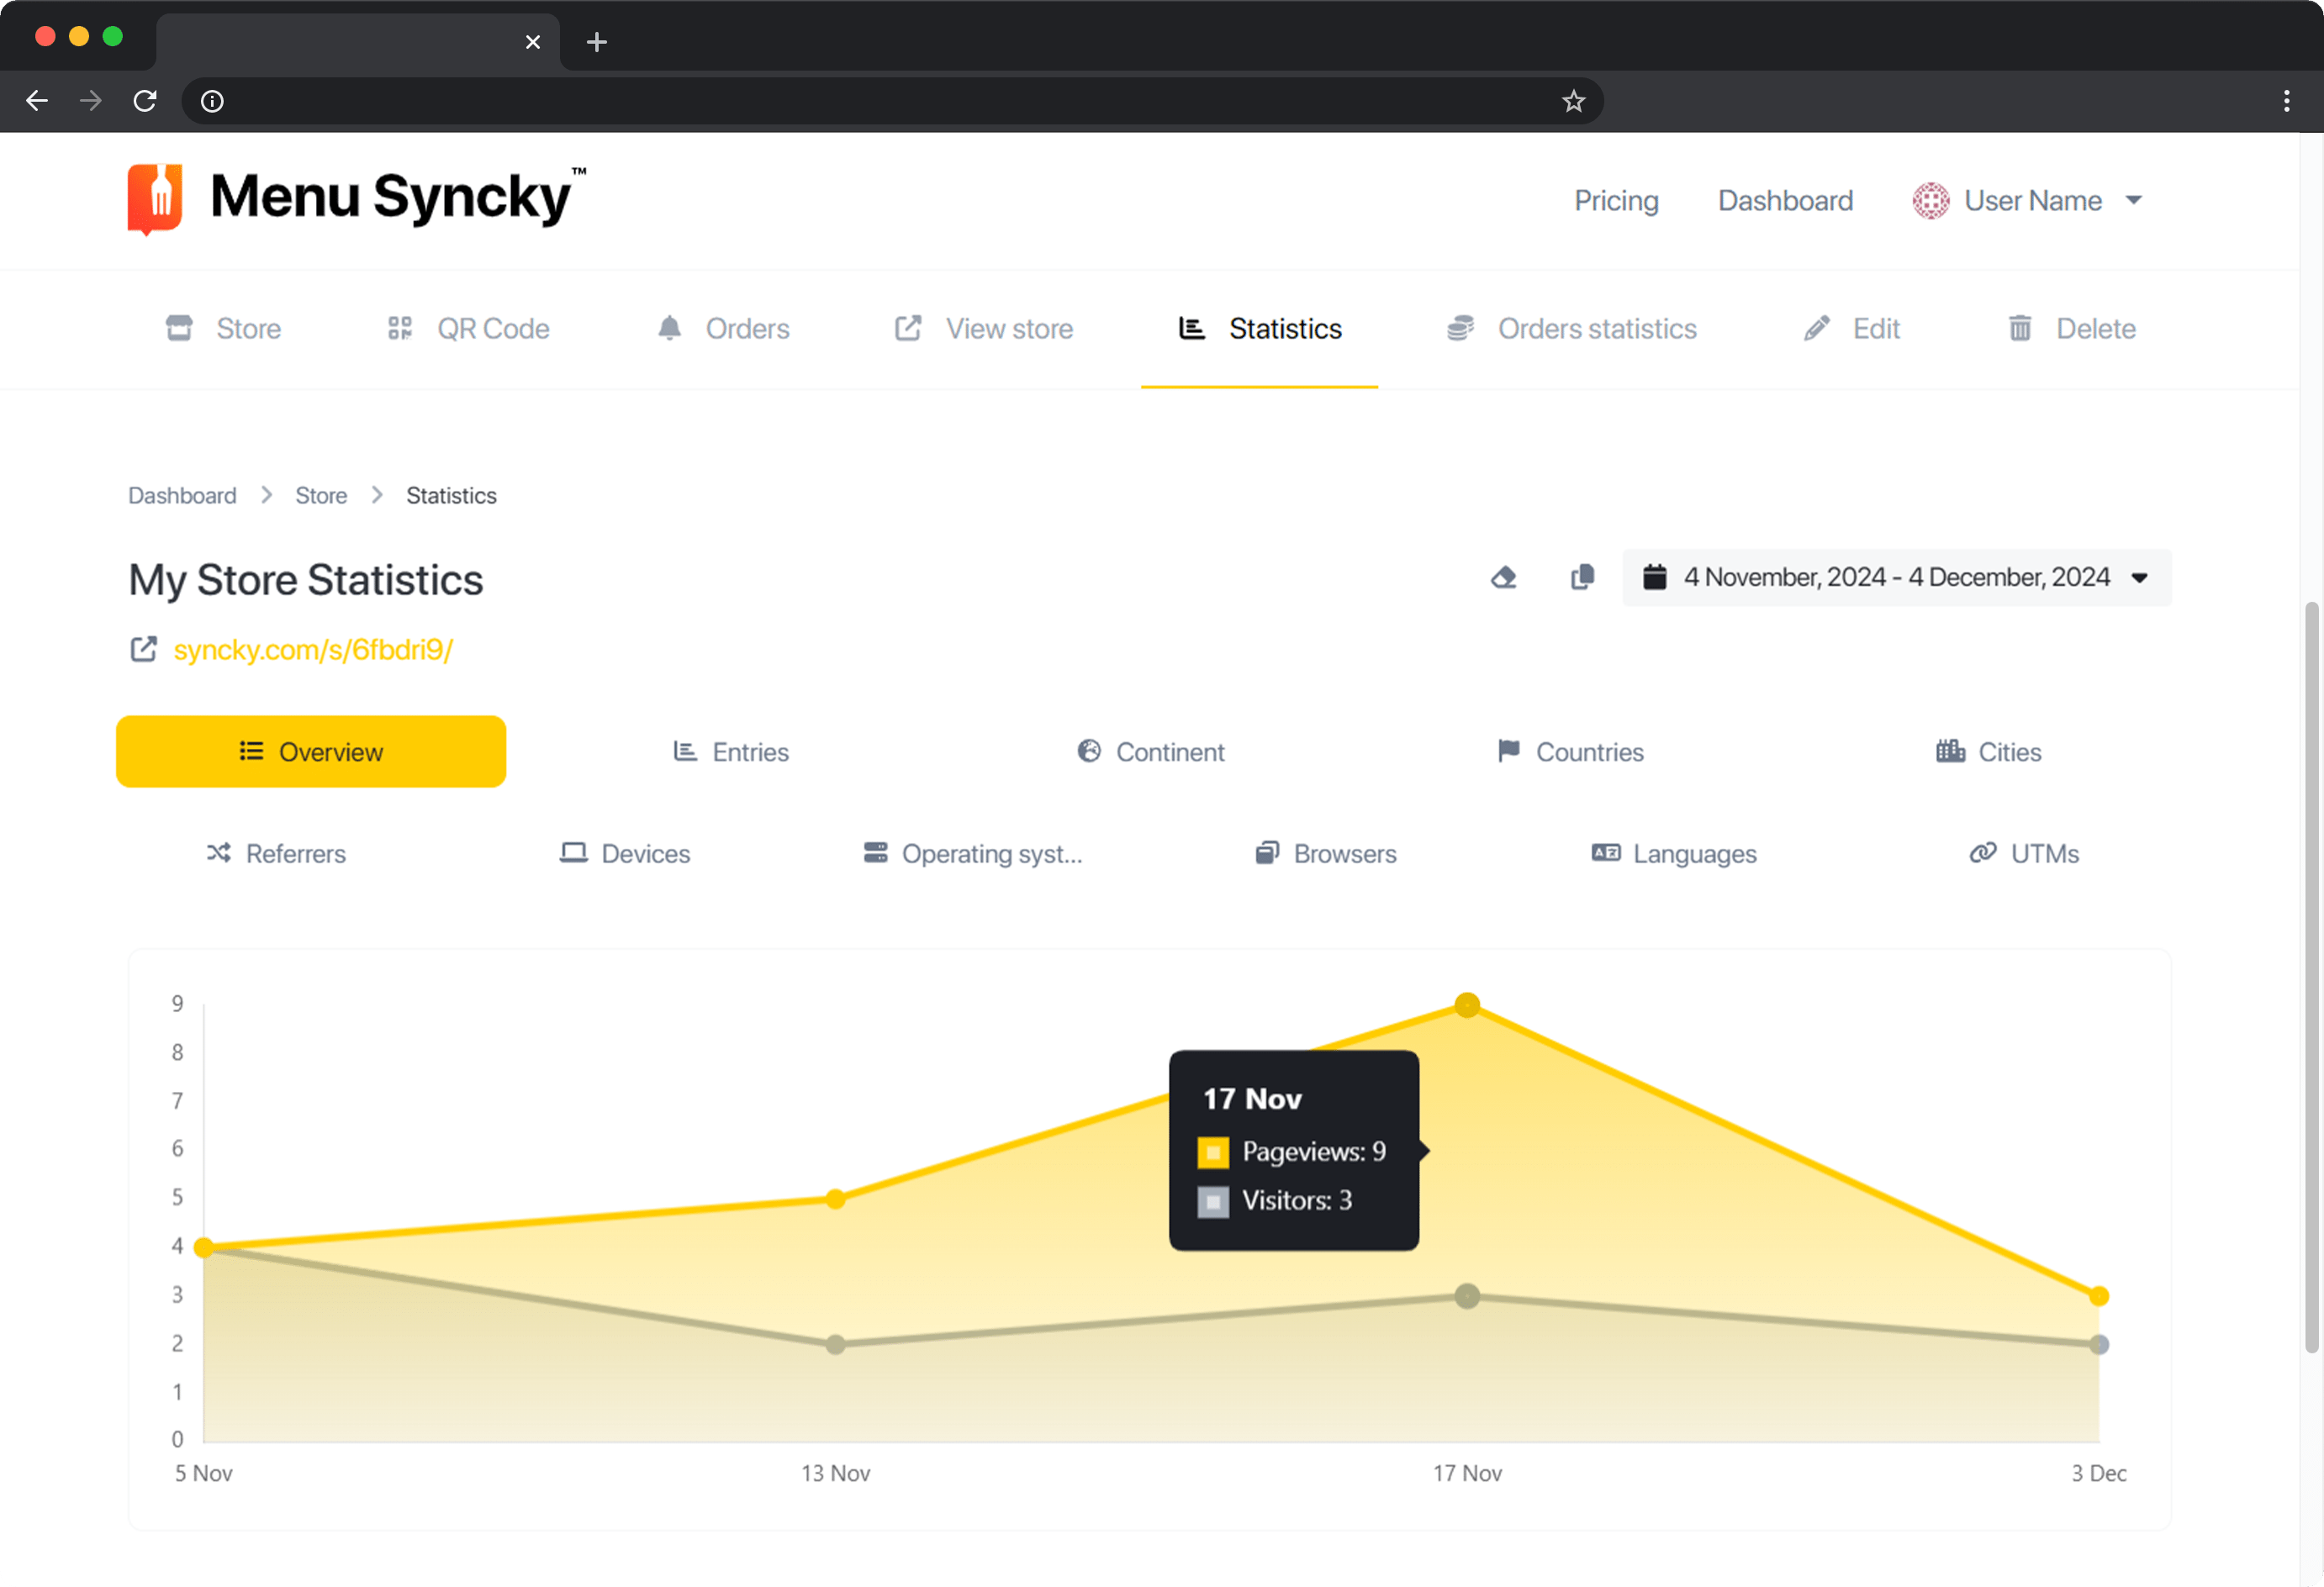The width and height of the screenshot is (2324, 1587).
Task: Open a new browser tab with plus icon
Action: click(x=597, y=42)
